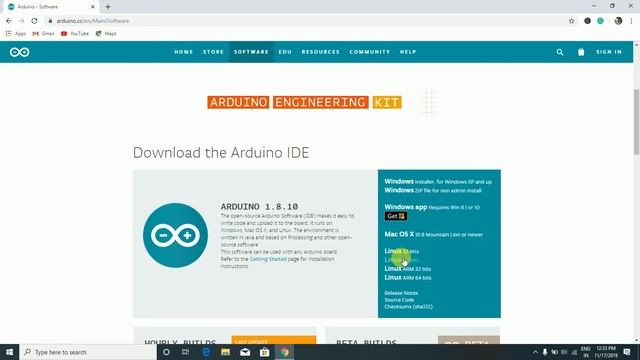The width and height of the screenshot is (640, 360).
Task: Download Windows ZIP for non admin install
Action: 433,190
